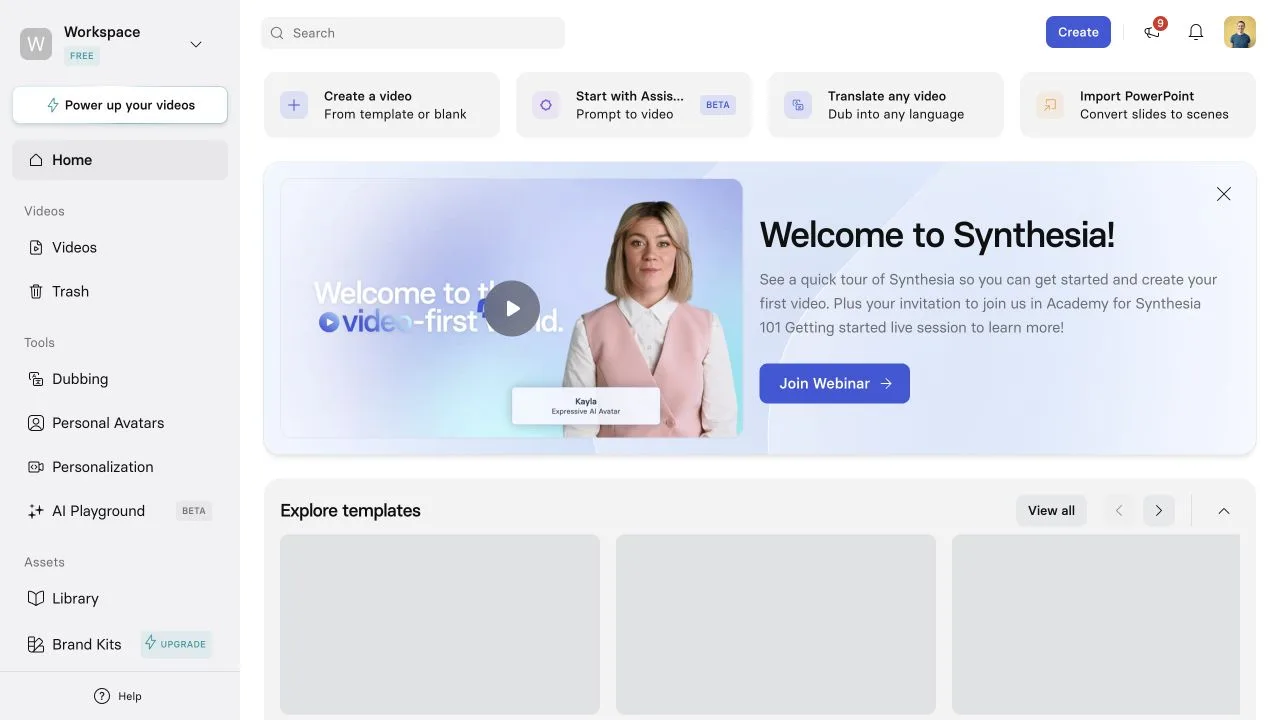Open notifications bell icon
1280x720 pixels.
coord(1196,32)
